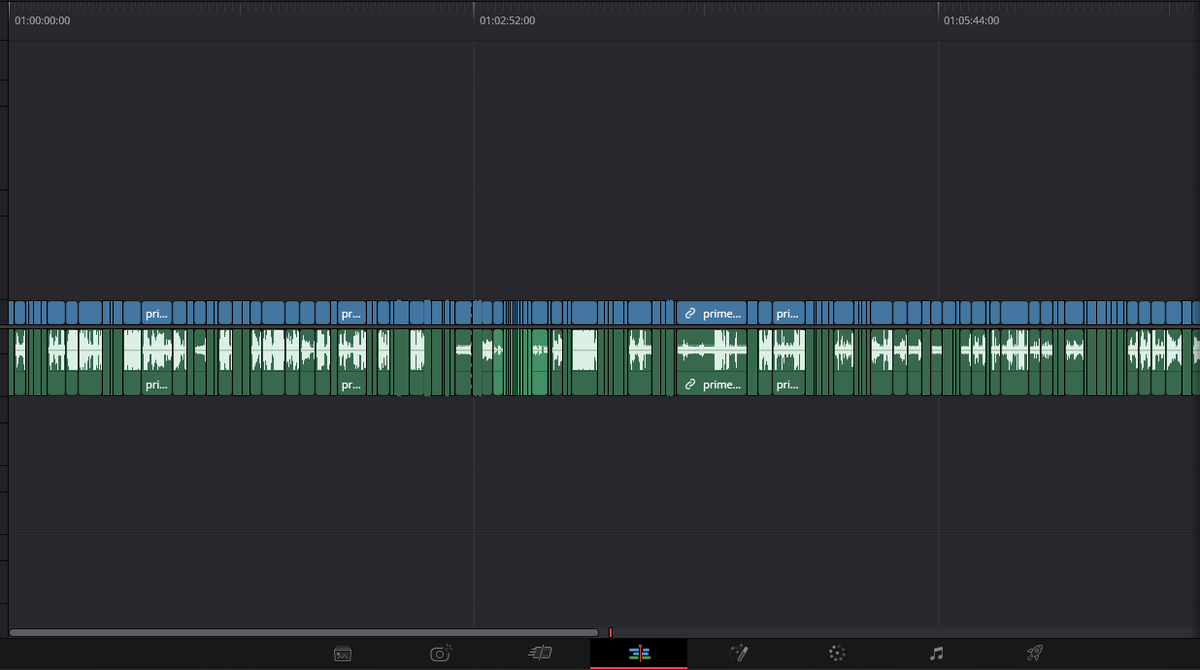Click link icon on green 'prime...' audio clip
The image size is (1200, 670).
(x=690, y=385)
